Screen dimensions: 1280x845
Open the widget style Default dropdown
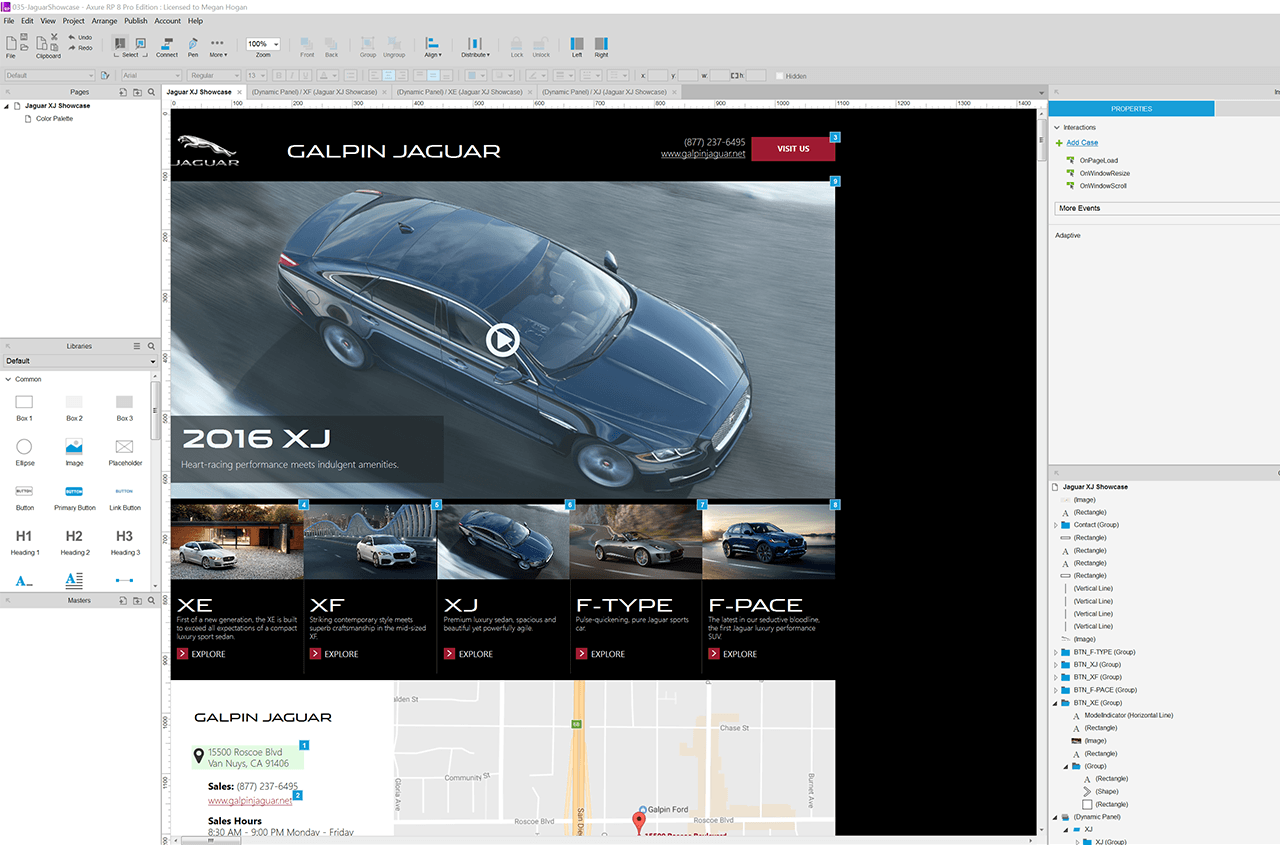[49, 76]
